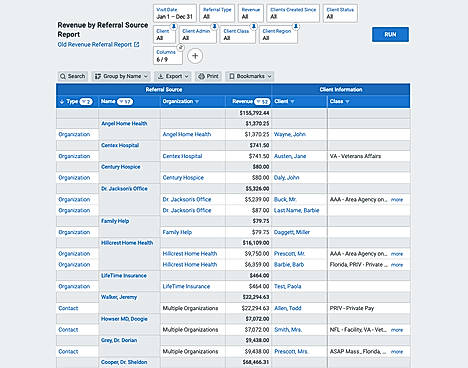The height and width of the screenshot is (368, 468).
Task: Click the Revenue column filter badge
Action: (262, 101)
